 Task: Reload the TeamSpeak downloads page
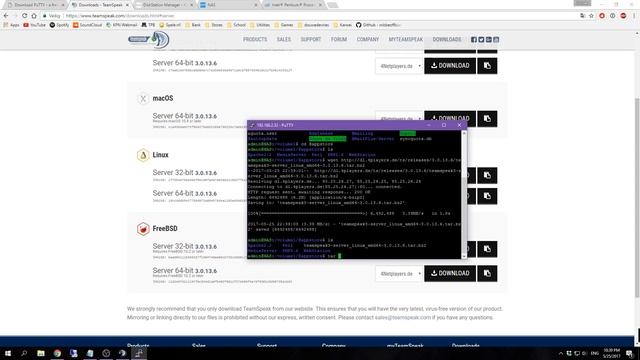tap(24, 16)
